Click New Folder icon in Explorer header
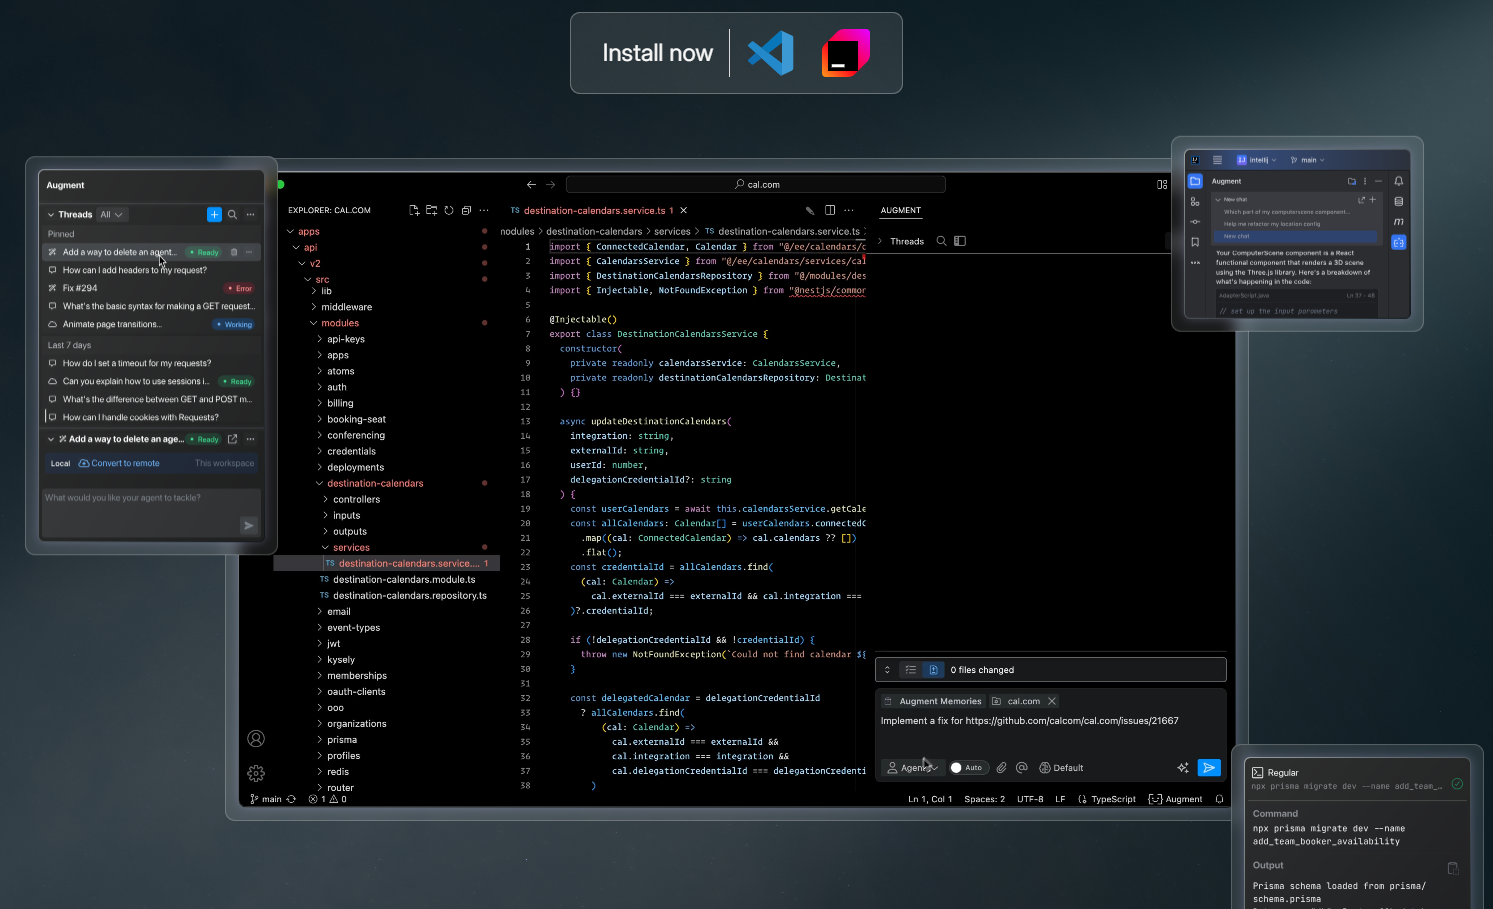 coord(431,210)
